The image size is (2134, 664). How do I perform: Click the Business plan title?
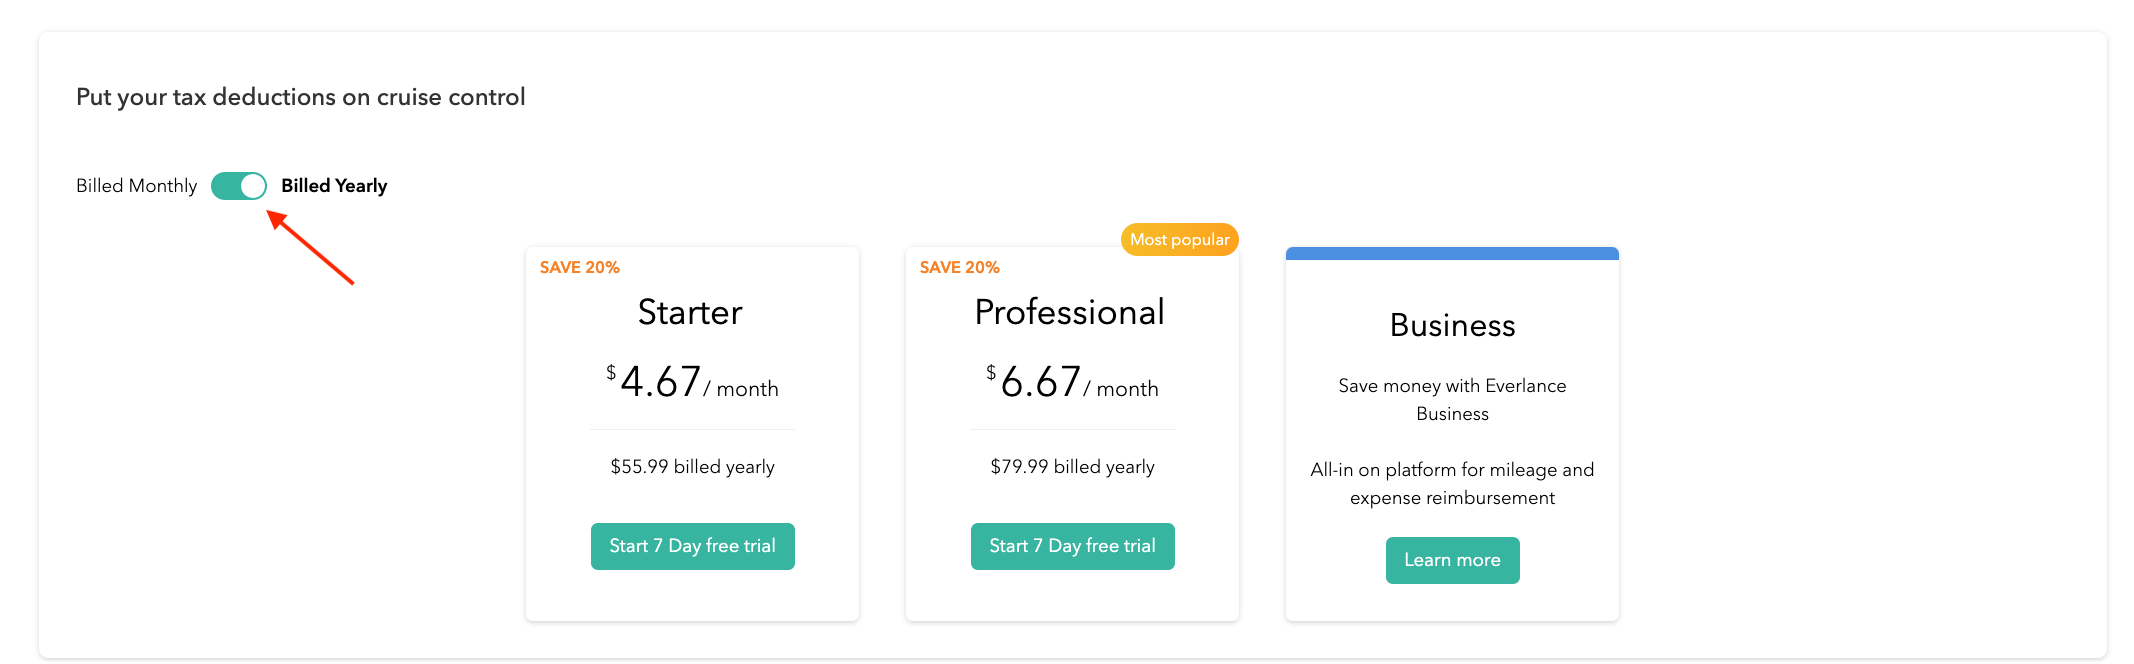pyautogui.click(x=1452, y=326)
